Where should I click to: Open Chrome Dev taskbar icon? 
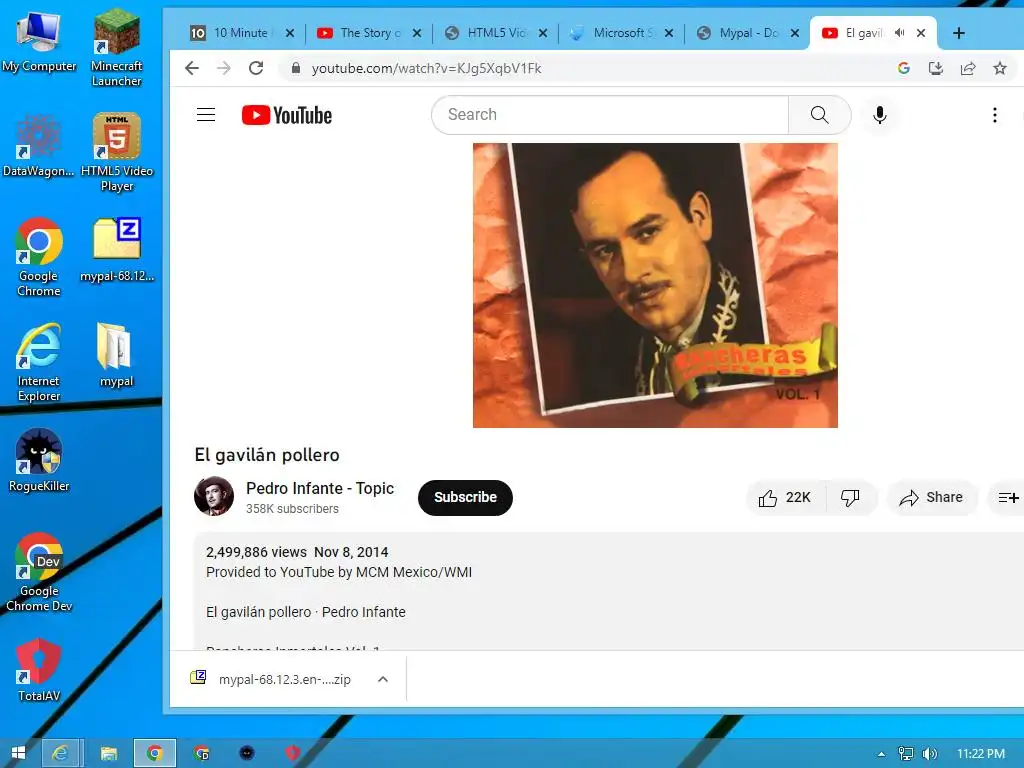[202, 754]
